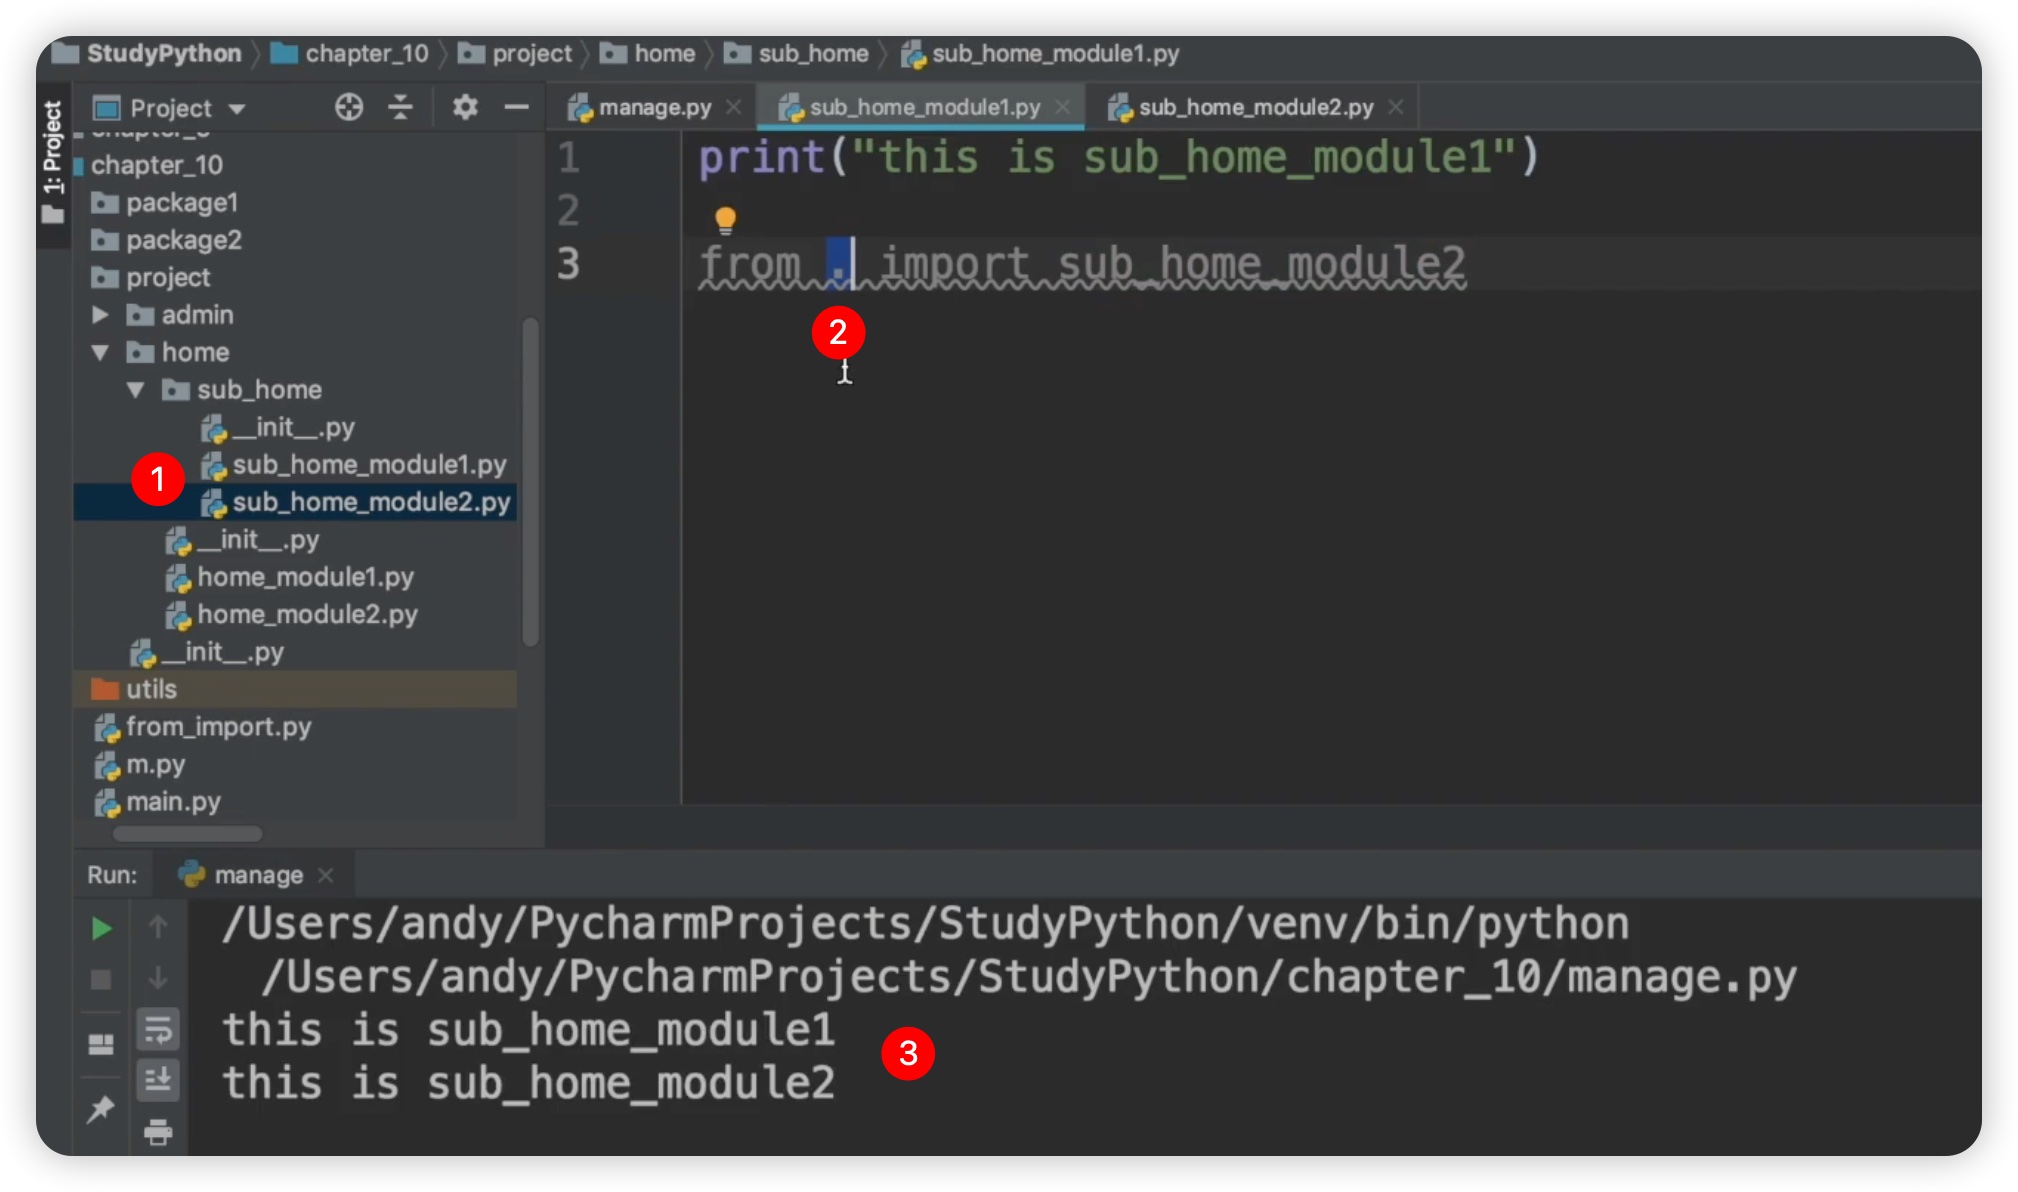Image resolution: width=2018 pixels, height=1192 pixels.
Task: Open main.py file in tree
Action: (x=173, y=802)
